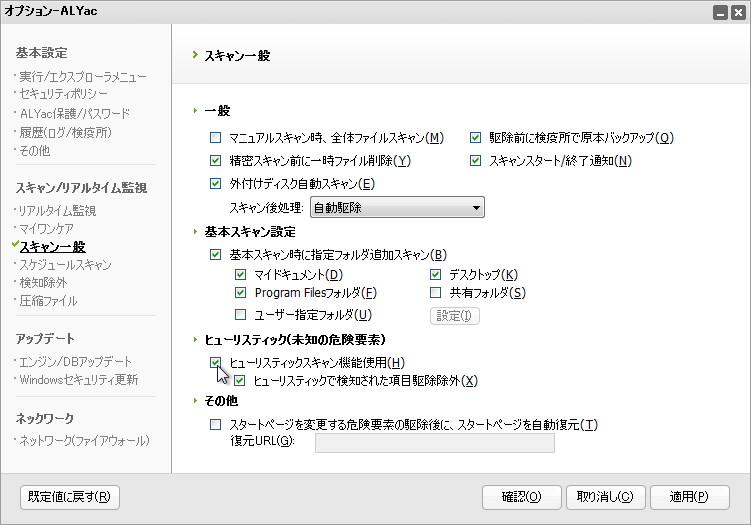The image size is (751, 525).
Task: Apply changes with 適用 button
Action: point(689,497)
